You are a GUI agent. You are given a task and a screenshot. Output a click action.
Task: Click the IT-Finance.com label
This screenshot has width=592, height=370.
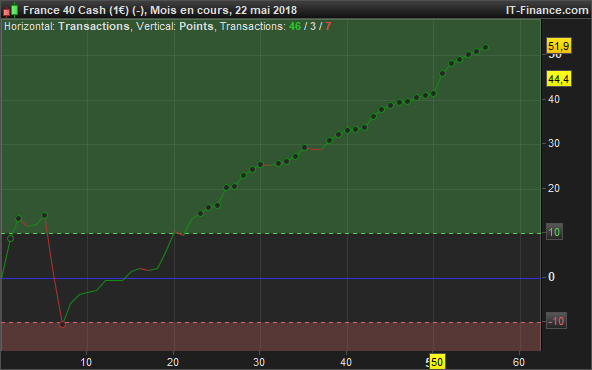[x=547, y=10]
